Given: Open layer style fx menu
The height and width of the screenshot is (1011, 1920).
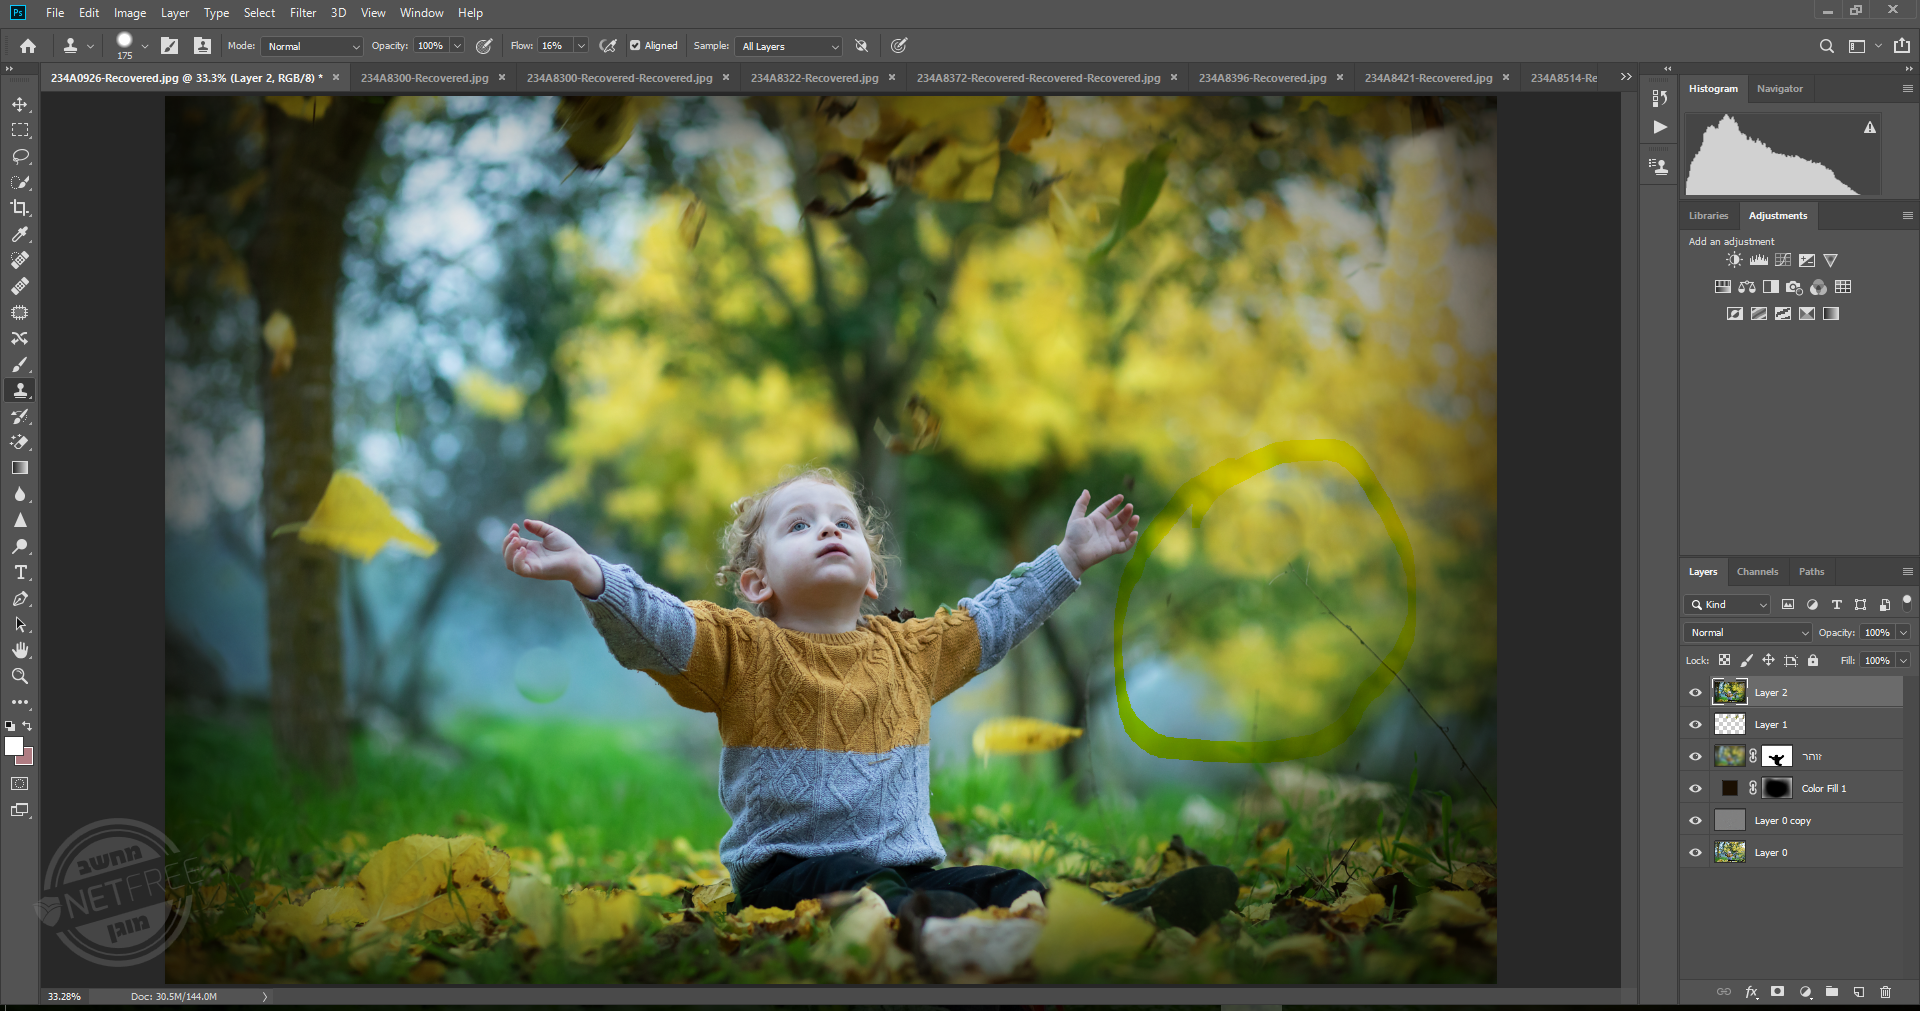Looking at the screenshot, I should click(1751, 992).
